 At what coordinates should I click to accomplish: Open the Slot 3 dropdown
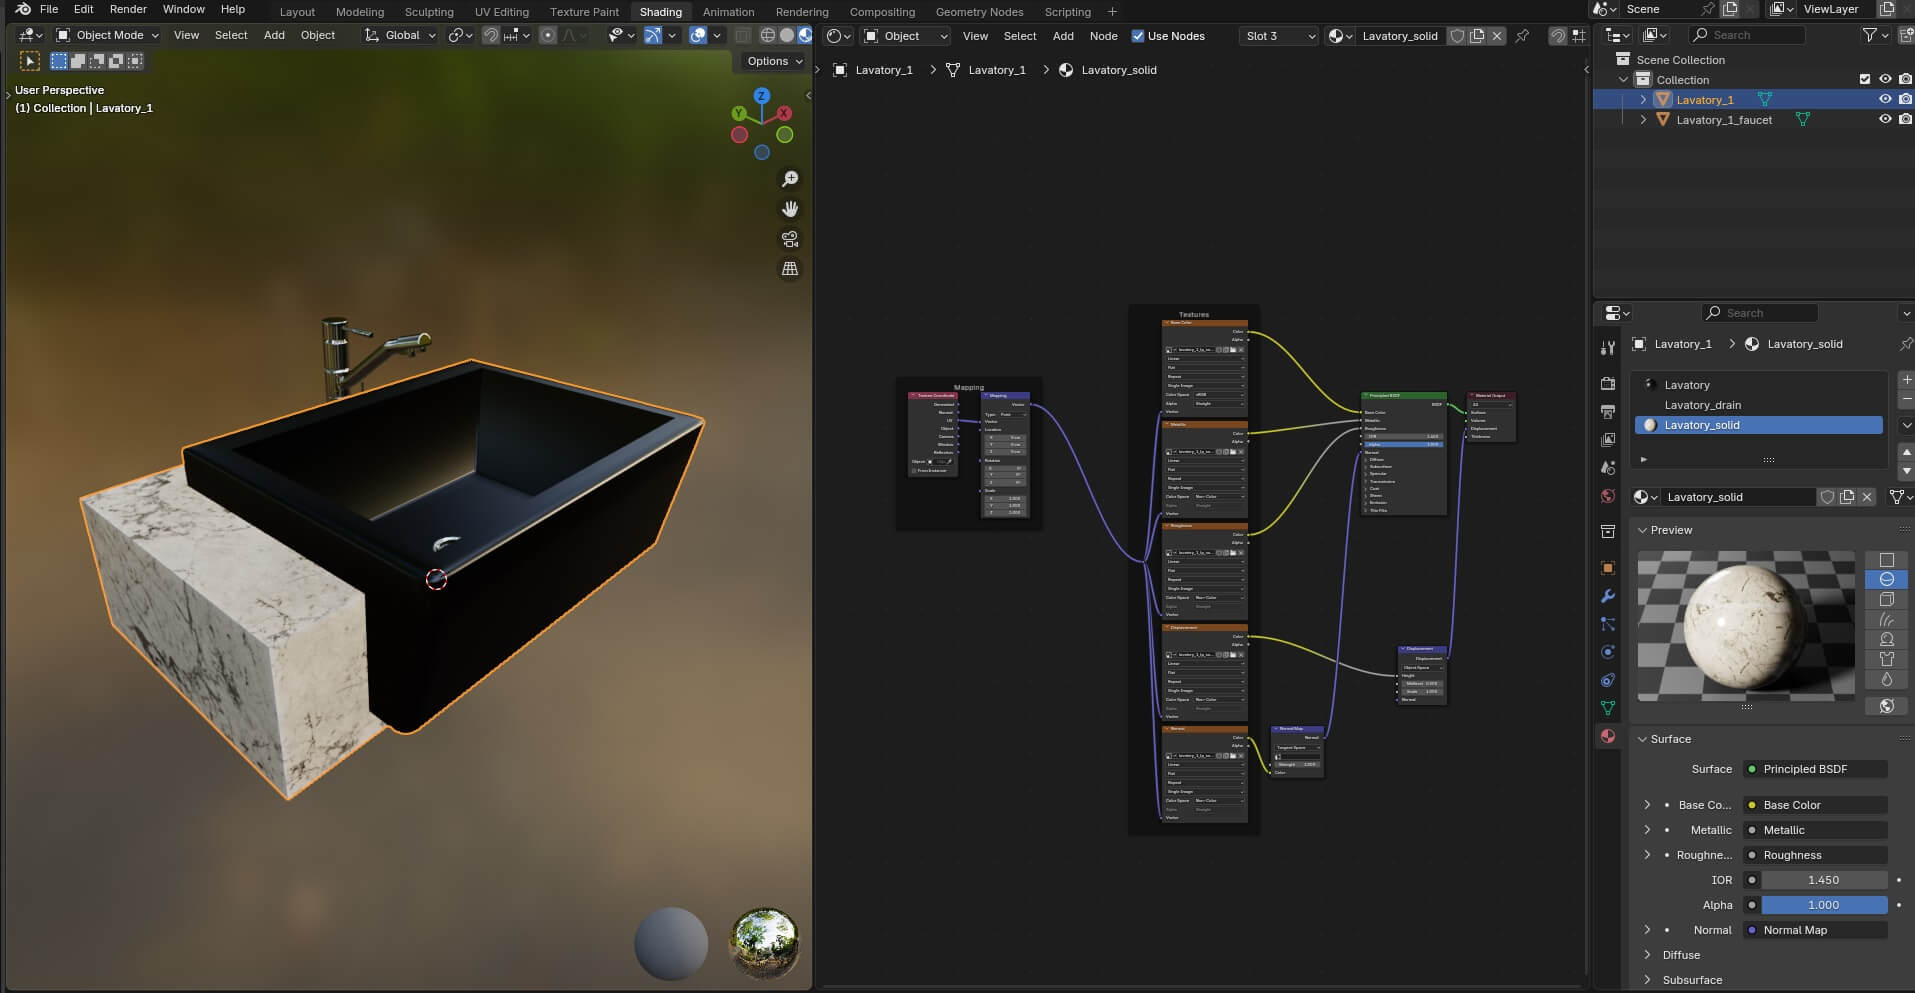coord(1279,36)
